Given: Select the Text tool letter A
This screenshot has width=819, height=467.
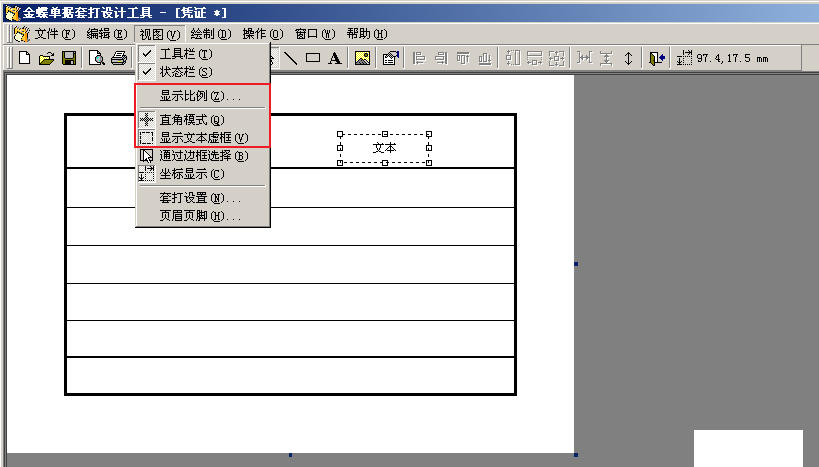Looking at the screenshot, I should tap(335, 58).
